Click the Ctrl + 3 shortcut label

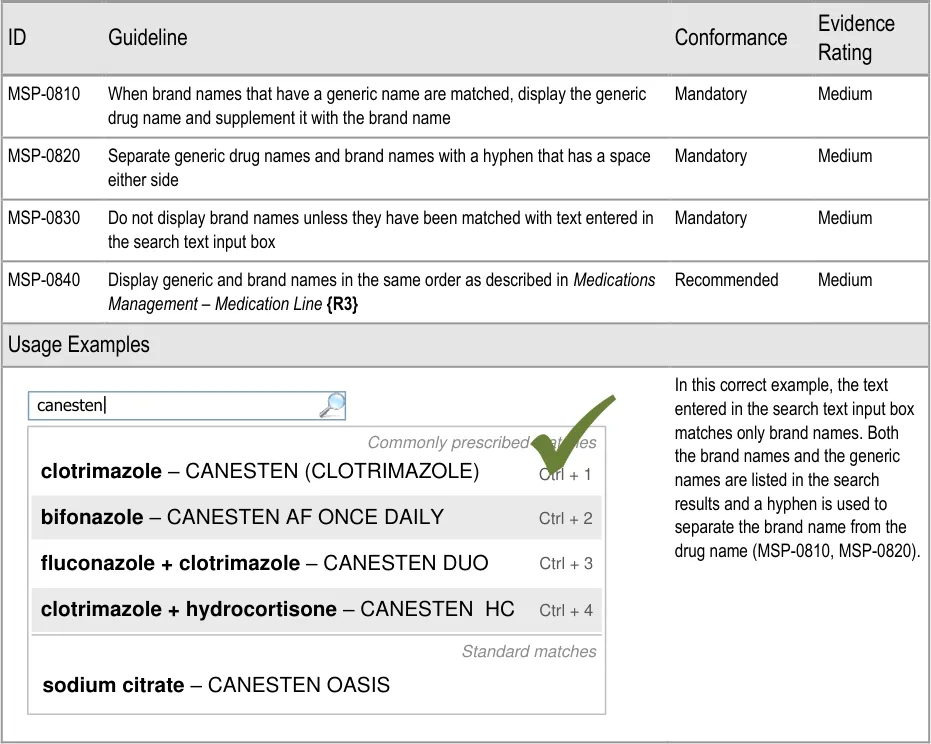click(565, 564)
